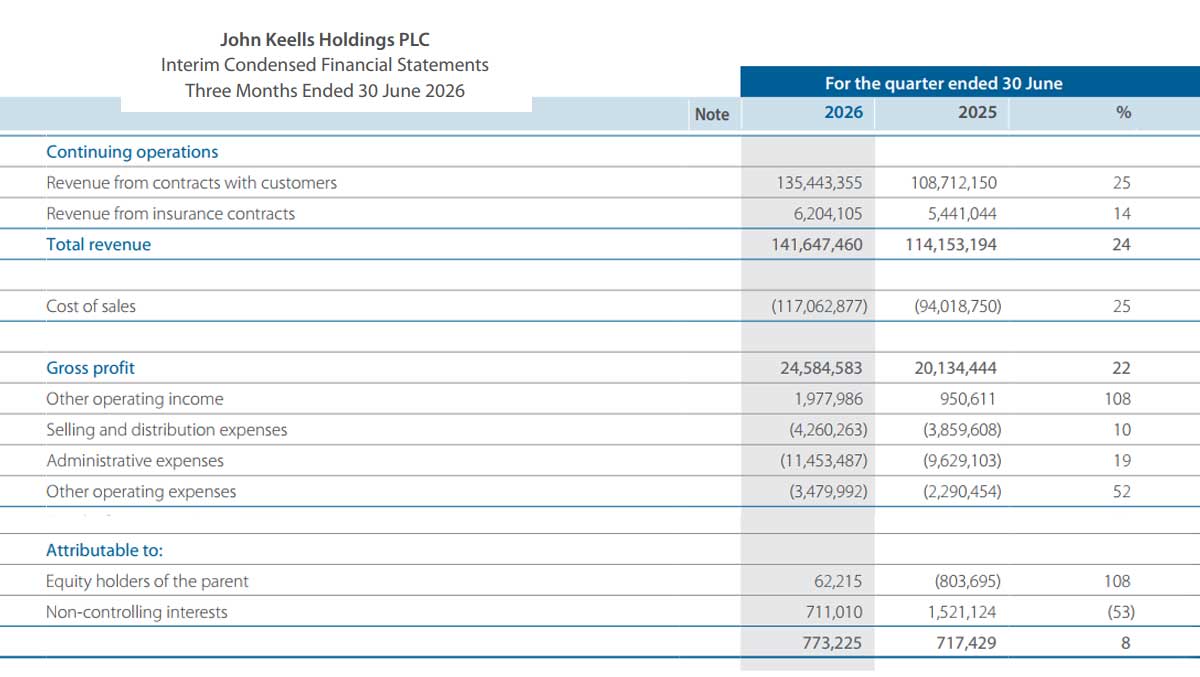Click insurance revenue percentage 14
Image resolution: width=1200 pixels, height=677 pixels.
[x=1122, y=214]
